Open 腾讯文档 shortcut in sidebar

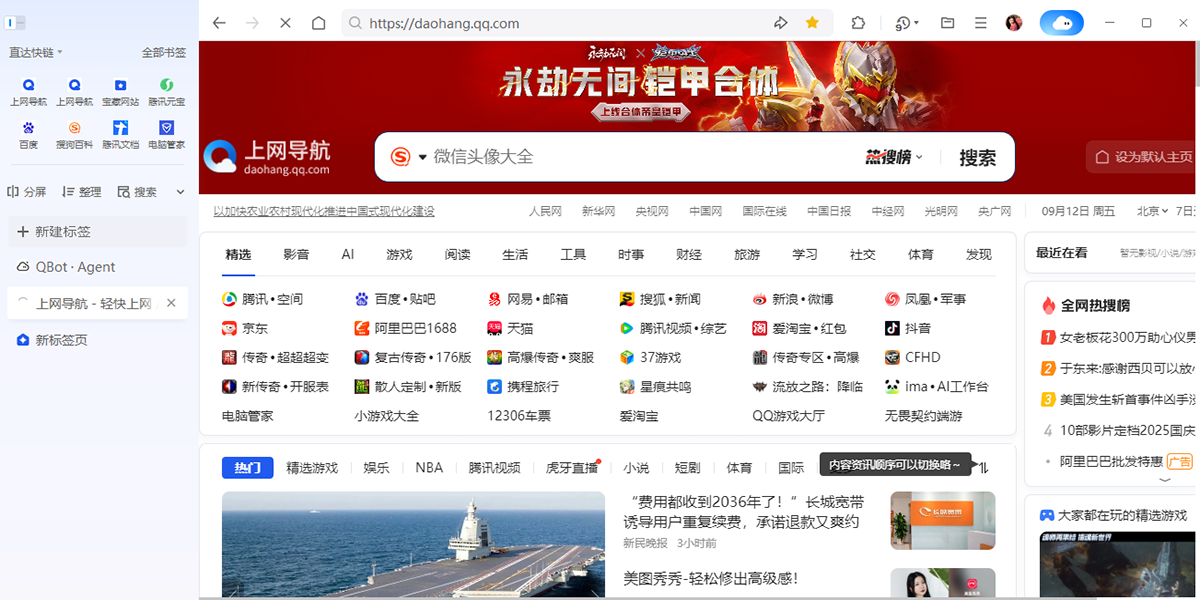click(x=120, y=135)
